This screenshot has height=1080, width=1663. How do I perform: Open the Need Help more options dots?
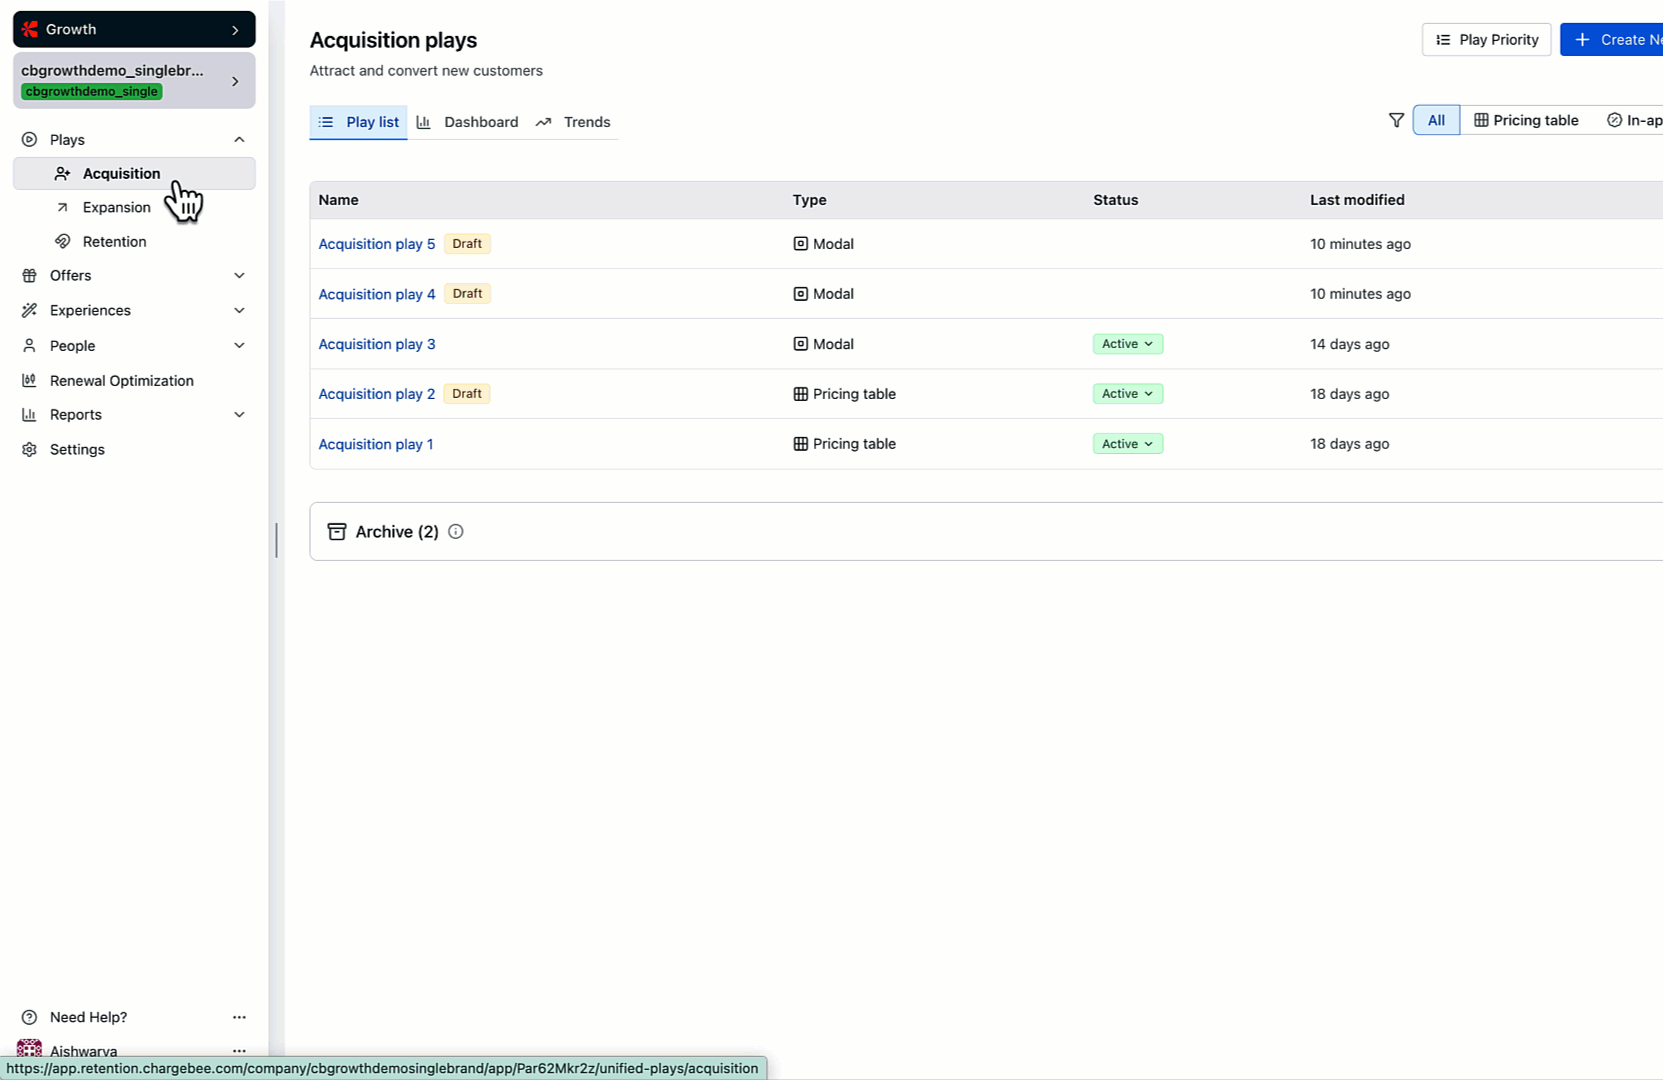pyautogui.click(x=239, y=1017)
